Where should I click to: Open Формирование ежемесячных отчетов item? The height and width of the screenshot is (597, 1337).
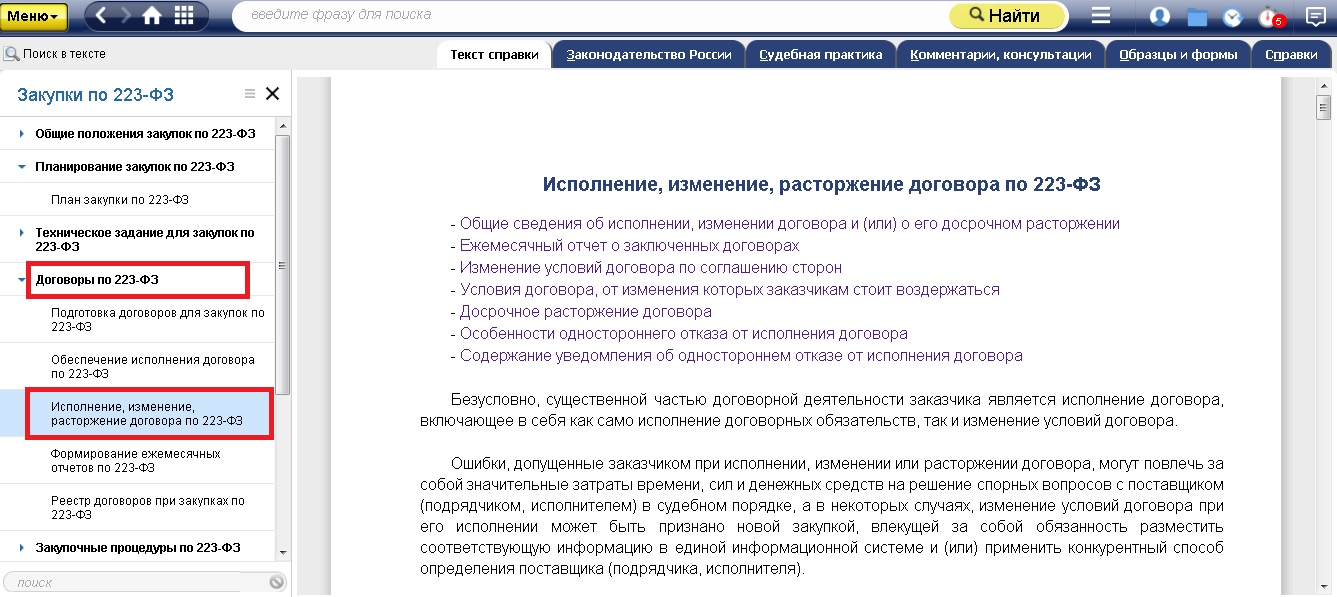click(x=136, y=460)
